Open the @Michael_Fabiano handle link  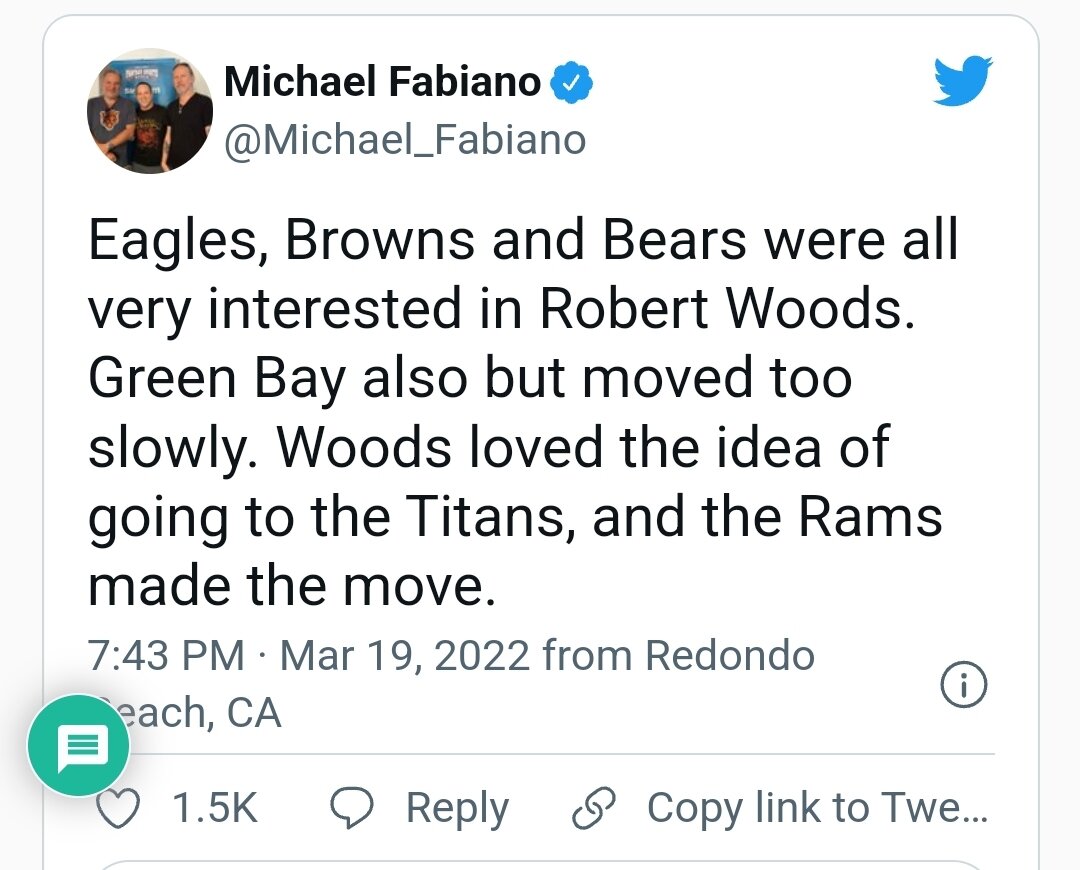(x=405, y=140)
